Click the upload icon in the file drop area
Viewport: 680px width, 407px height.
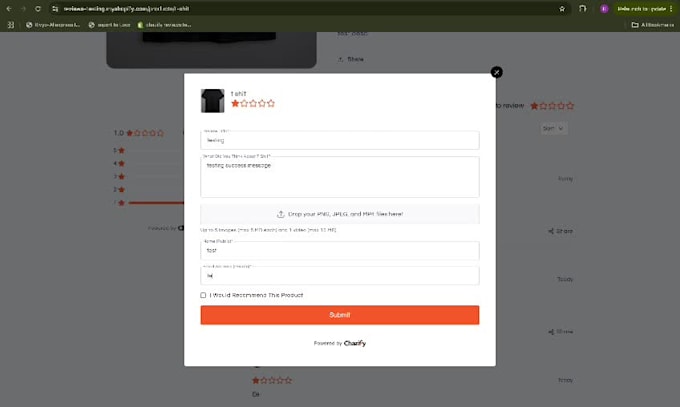pyautogui.click(x=281, y=214)
